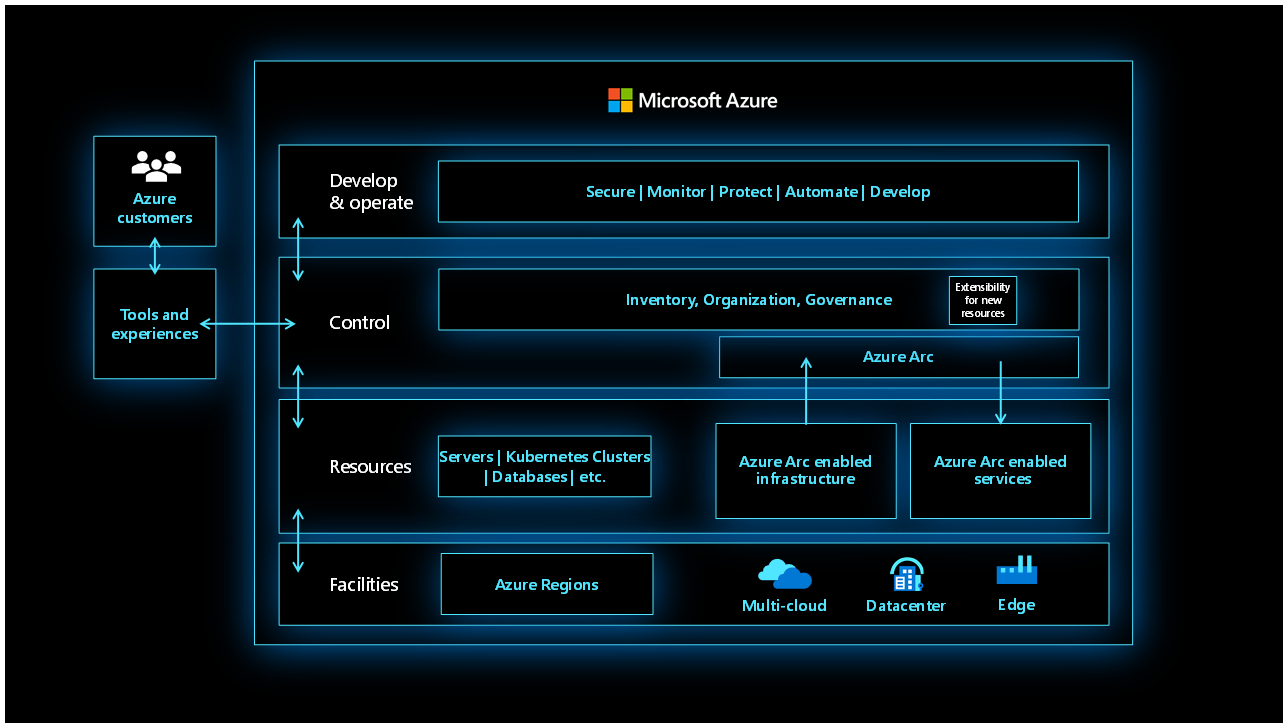Viewport: 1288px width, 728px height.
Task: Click the Inventory, Organization, Governance panel
Action: [758, 299]
